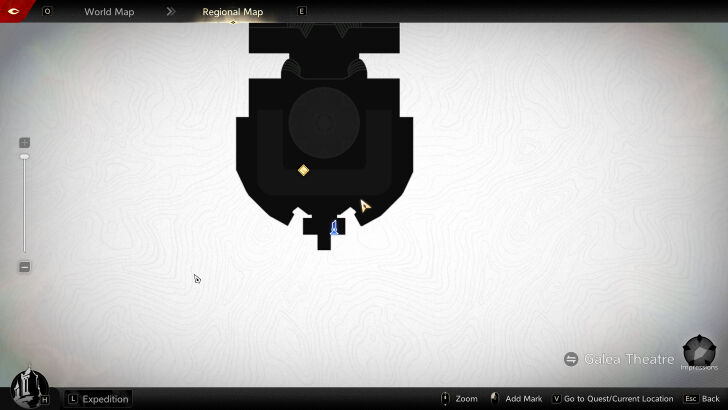This screenshot has height=410, width=728.
Task: Click the Galea Theatre location label
Action: click(629, 359)
